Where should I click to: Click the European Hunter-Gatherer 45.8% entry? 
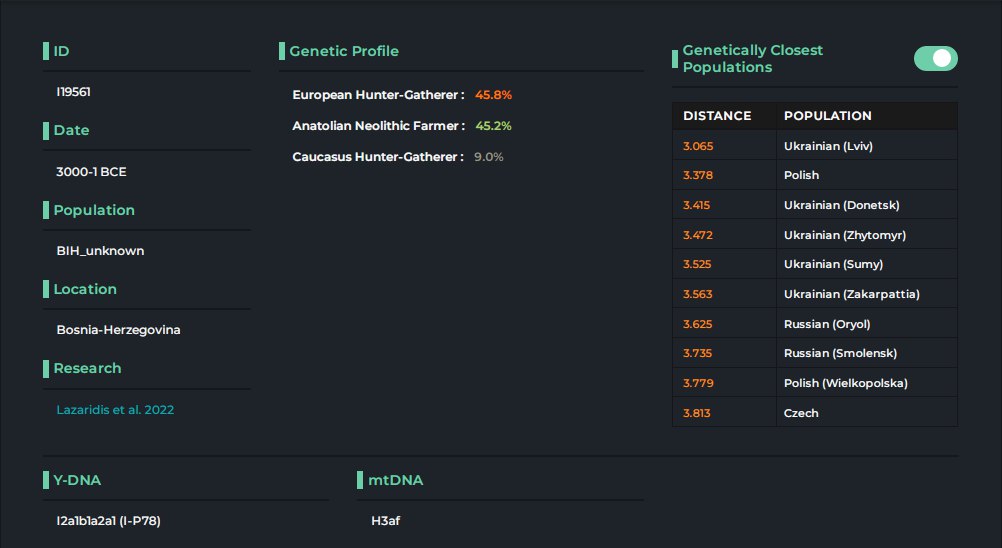pos(401,95)
